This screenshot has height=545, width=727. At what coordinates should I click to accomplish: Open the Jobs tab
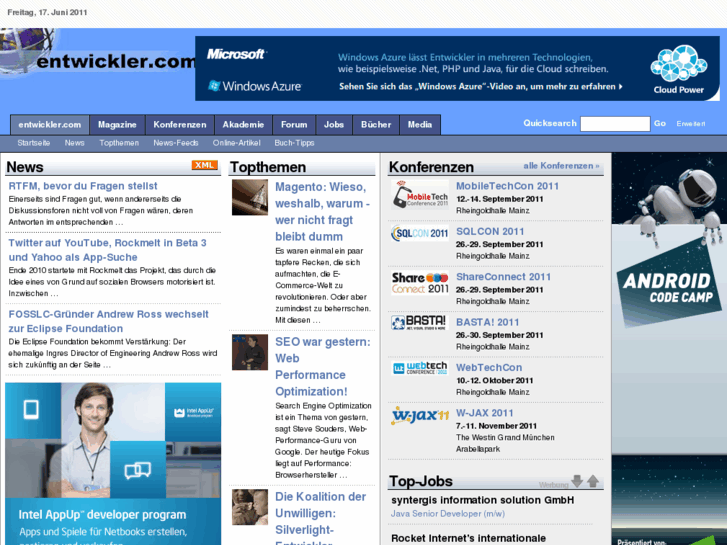pyautogui.click(x=334, y=125)
